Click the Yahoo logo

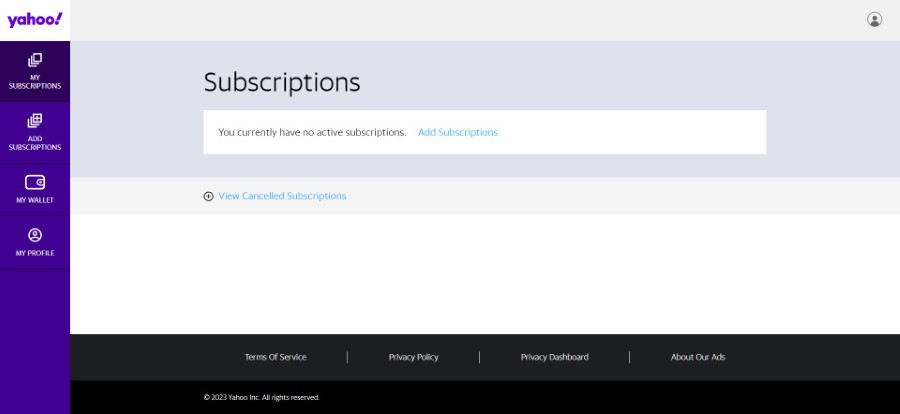pyautogui.click(x=34, y=20)
